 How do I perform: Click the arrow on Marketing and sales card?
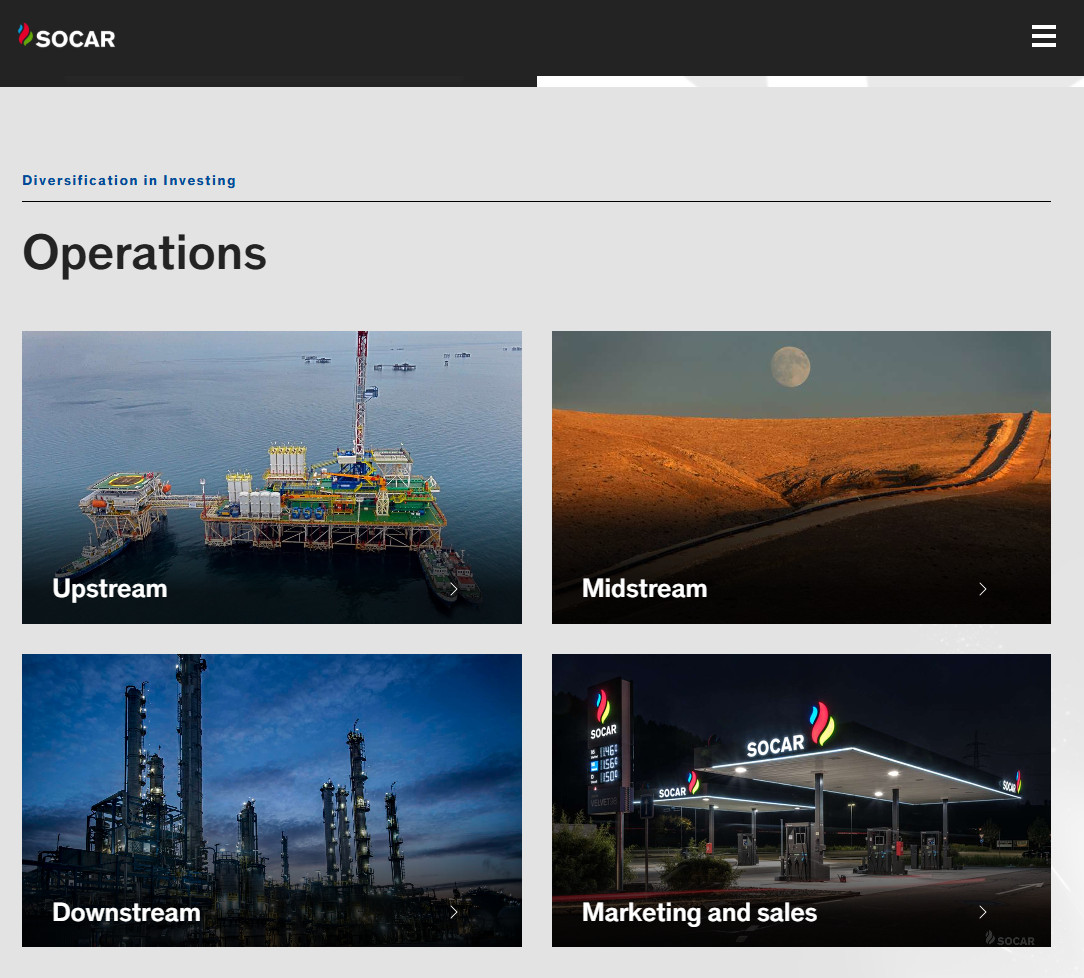982,912
